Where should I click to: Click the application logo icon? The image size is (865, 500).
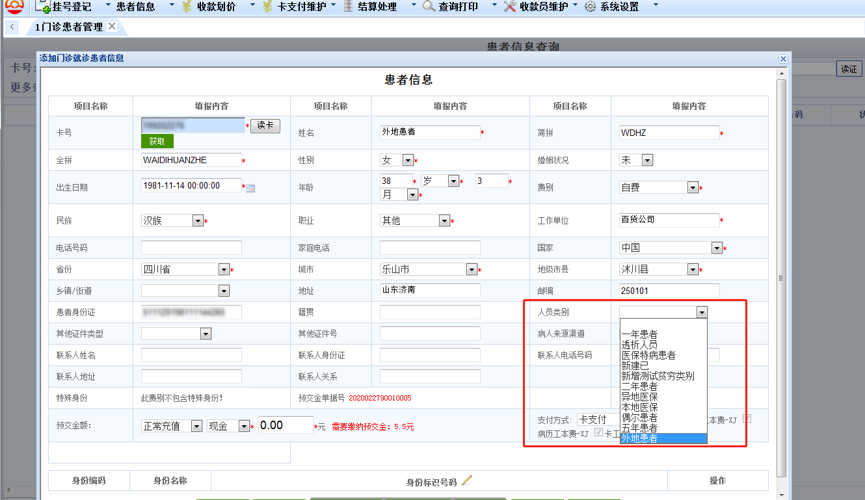coord(14,6)
